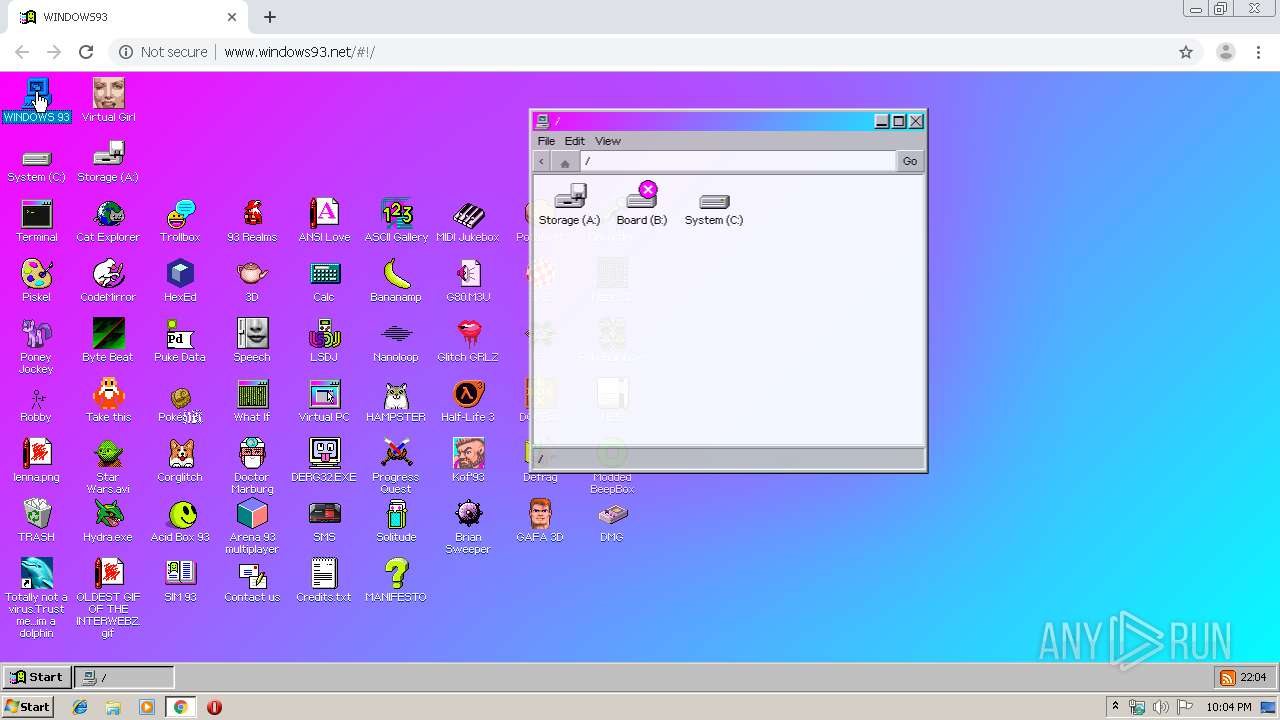Open Progress Quest icon
Screen dimensions: 1280x720
[396, 467]
